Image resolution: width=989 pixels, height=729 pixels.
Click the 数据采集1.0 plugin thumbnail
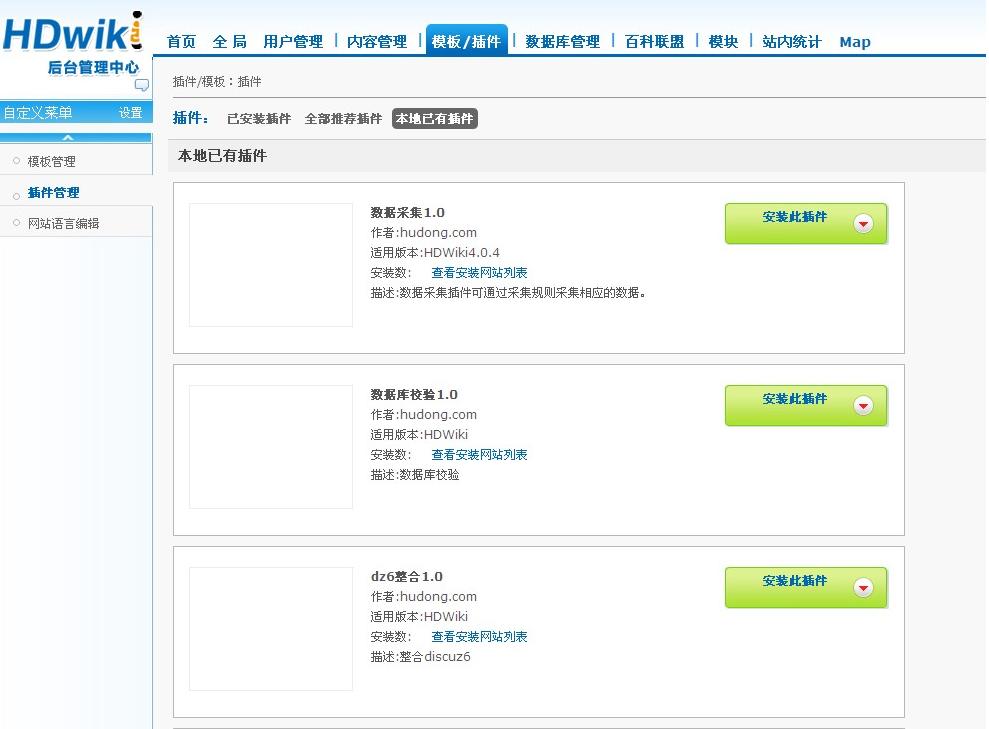tap(271, 265)
